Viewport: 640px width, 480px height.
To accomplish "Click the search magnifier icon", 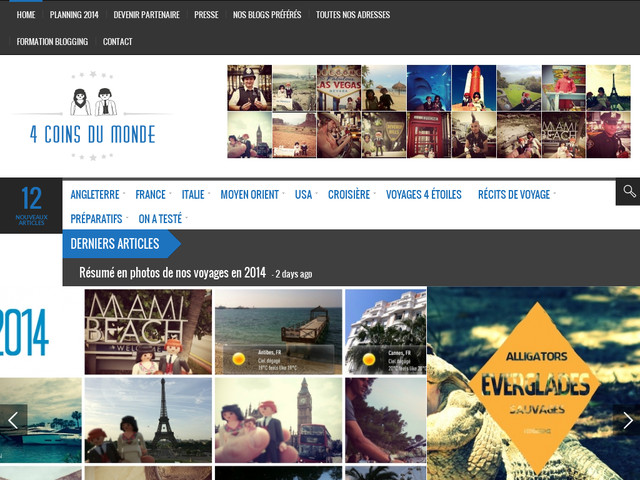I will pos(628,192).
